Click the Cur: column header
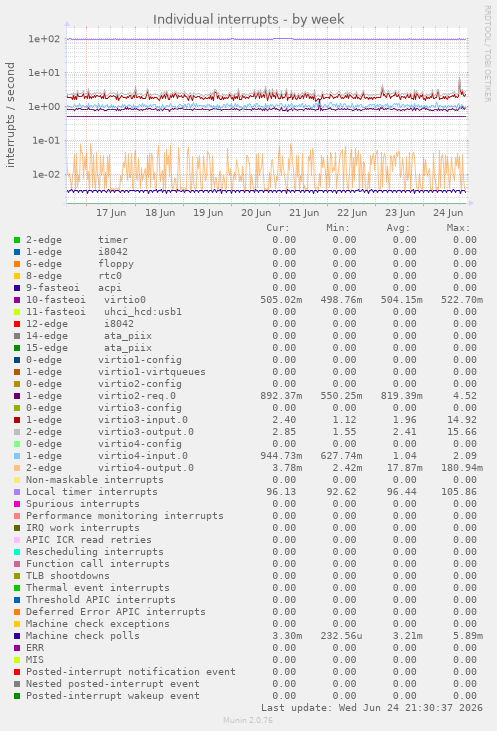 [x=278, y=228]
